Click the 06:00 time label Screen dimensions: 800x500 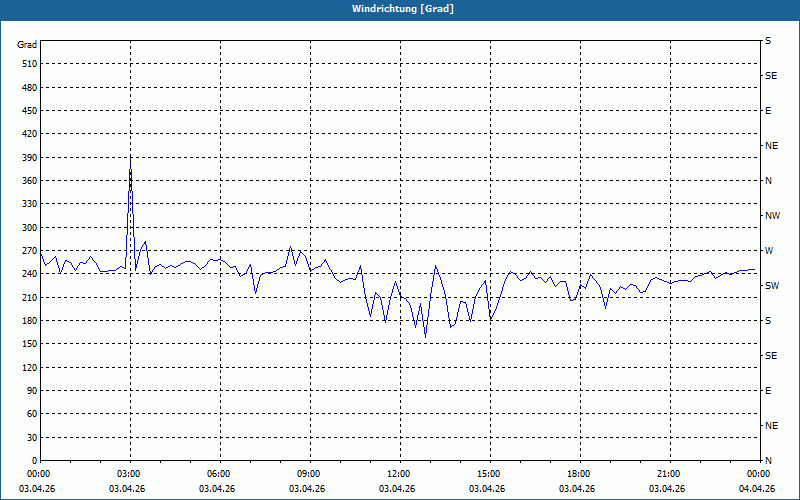coord(217,474)
